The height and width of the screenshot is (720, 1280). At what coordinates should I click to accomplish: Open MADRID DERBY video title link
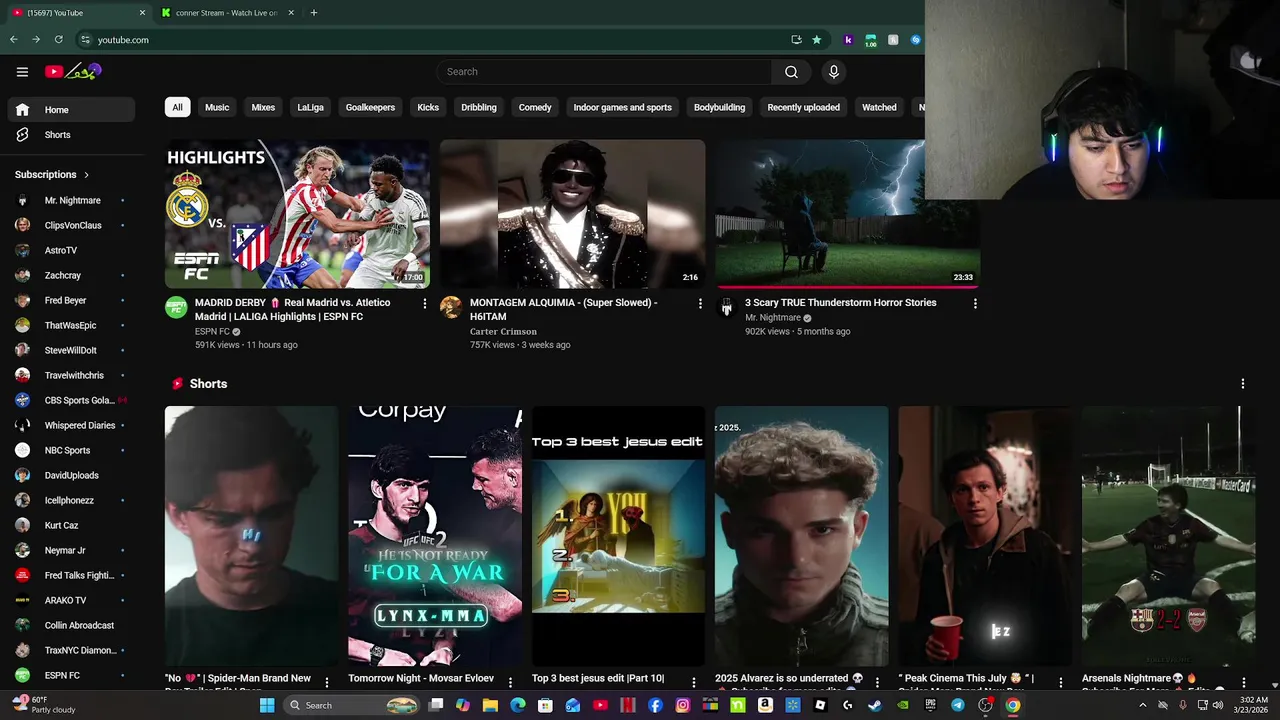coord(293,309)
